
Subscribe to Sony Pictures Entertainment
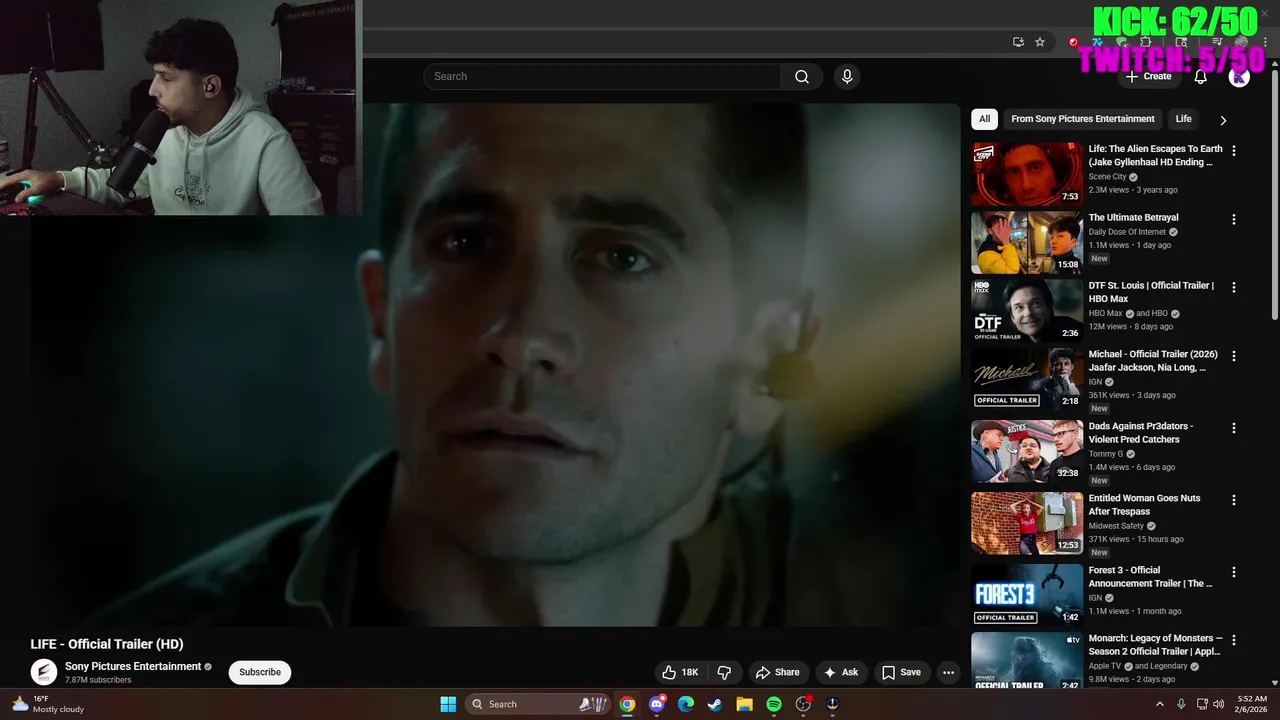click(260, 672)
